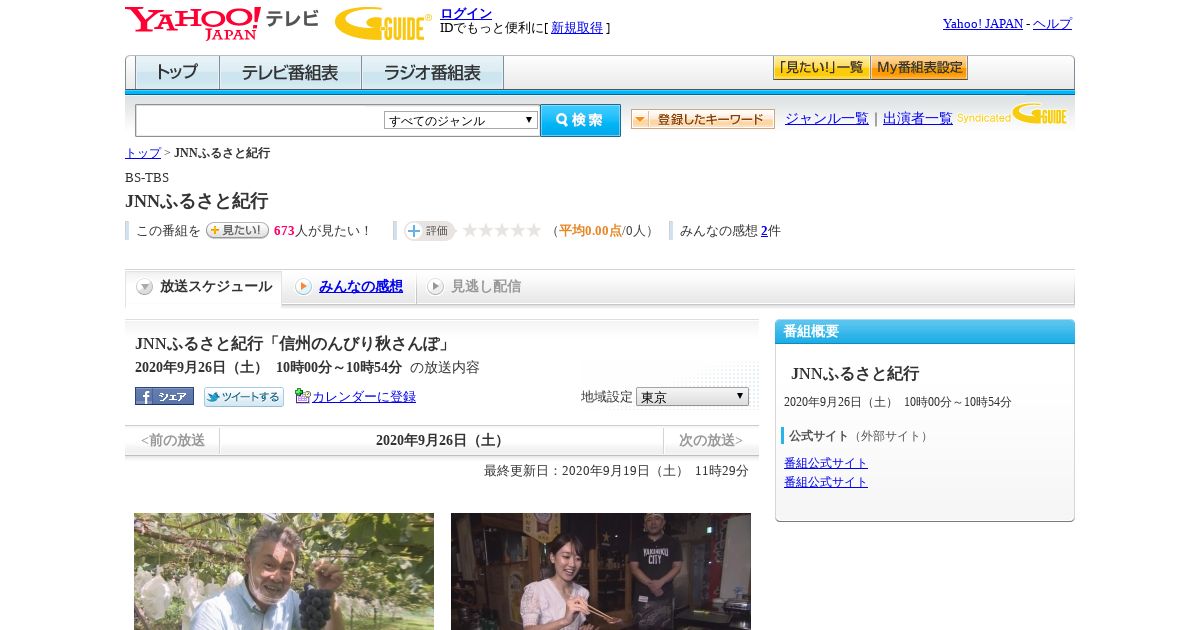Open thumbnail of man holding grapes
The image size is (1200, 630).
pos(284,571)
